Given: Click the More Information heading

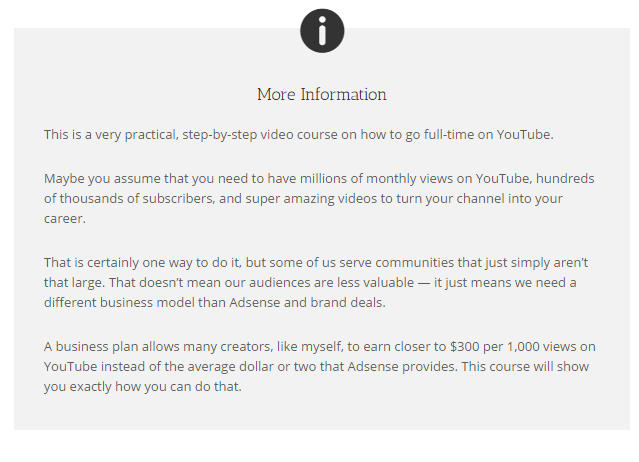Looking at the screenshot, I should pyautogui.click(x=321, y=95).
